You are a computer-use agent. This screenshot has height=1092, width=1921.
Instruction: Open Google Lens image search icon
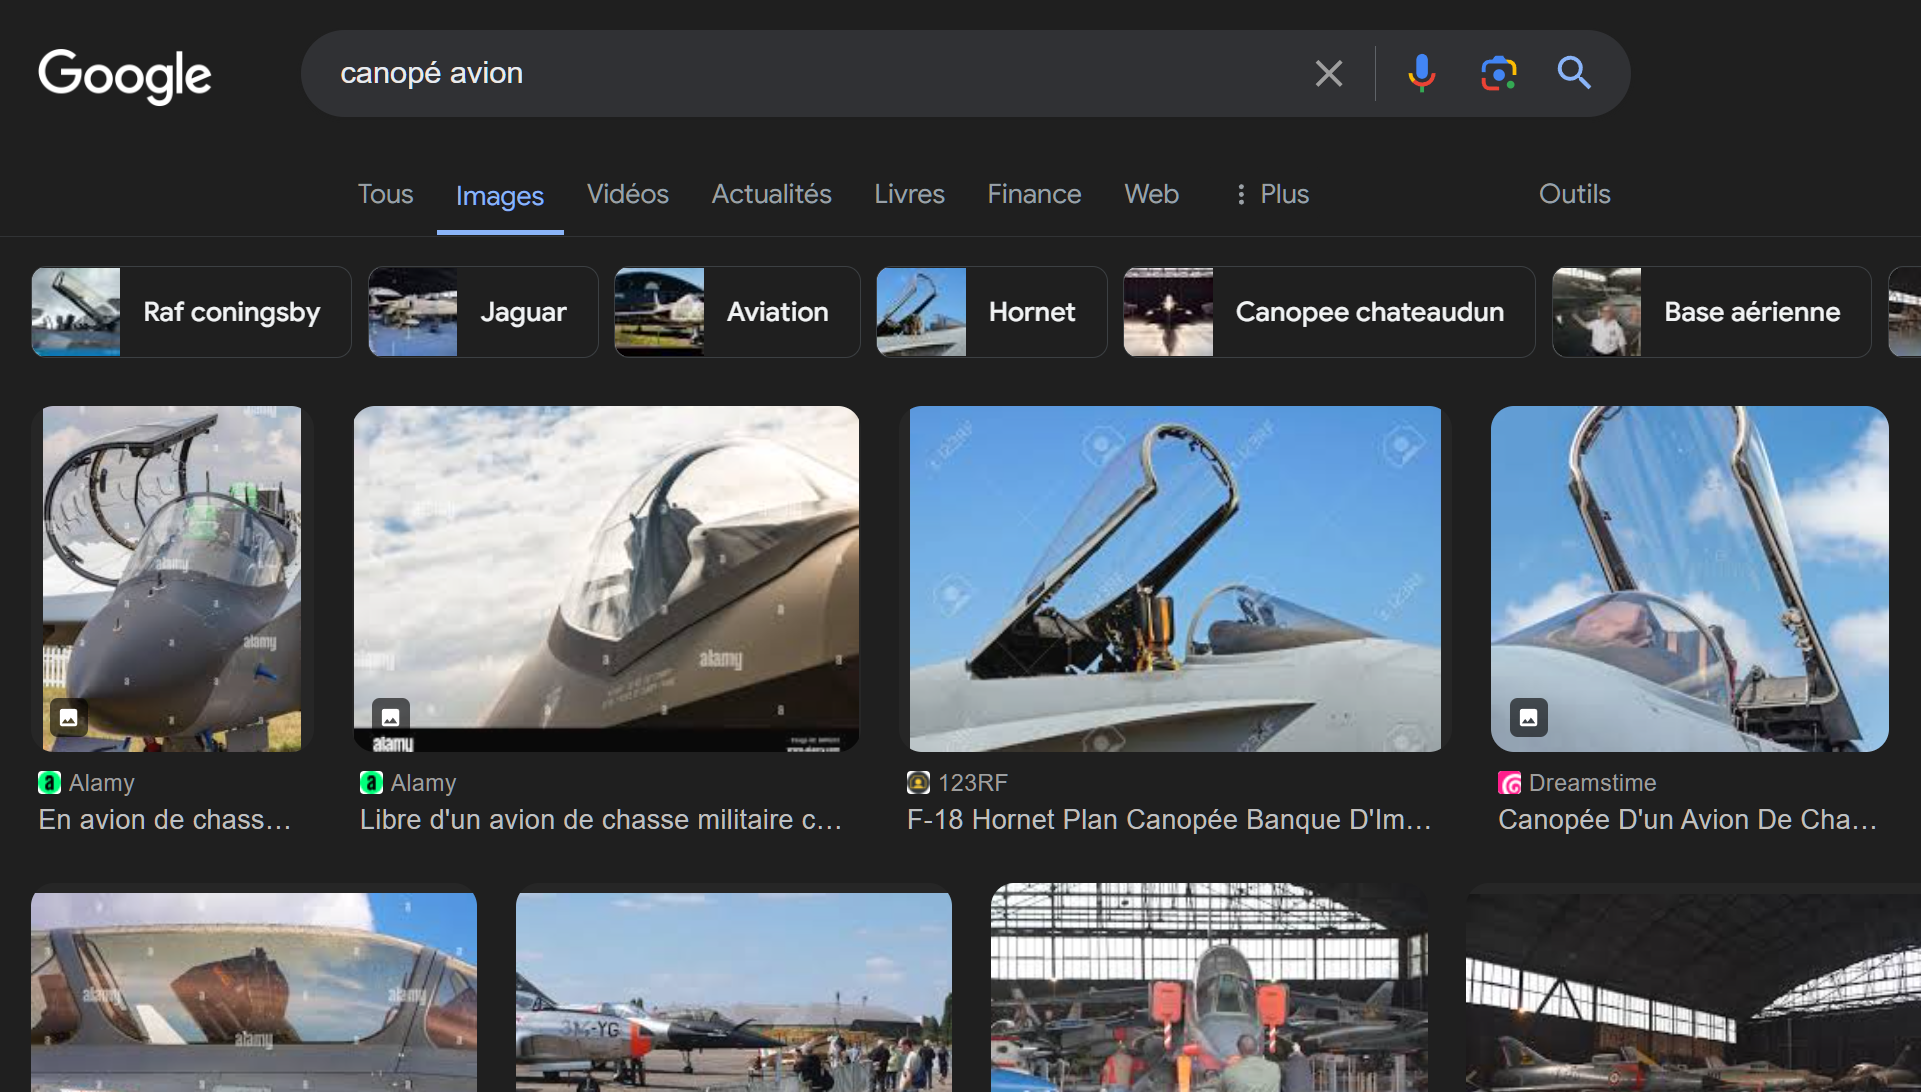(1498, 73)
